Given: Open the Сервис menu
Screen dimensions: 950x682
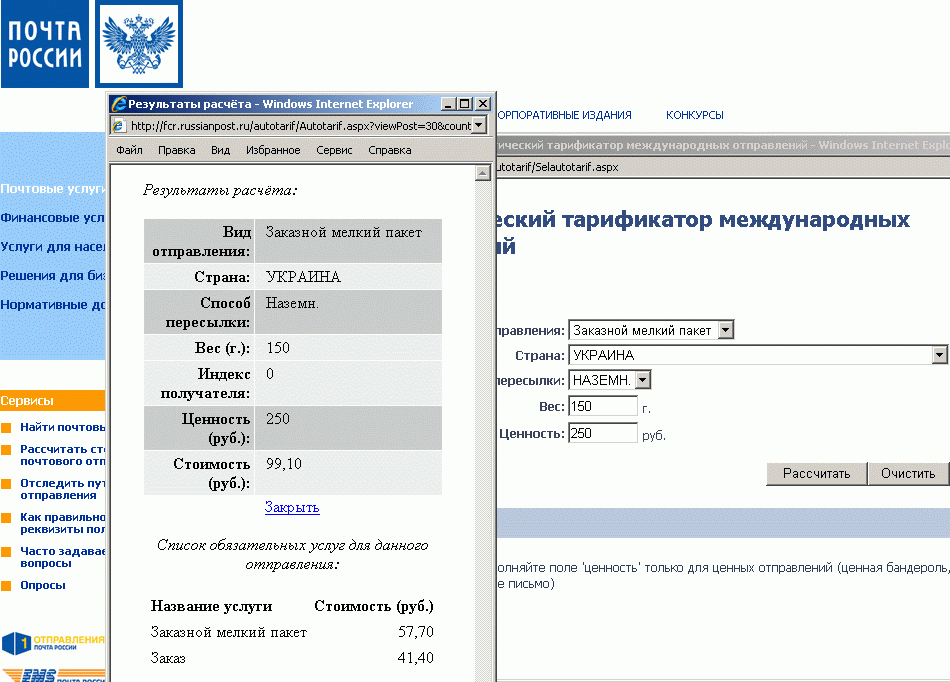Looking at the screenshot, I should coord(334,150).
